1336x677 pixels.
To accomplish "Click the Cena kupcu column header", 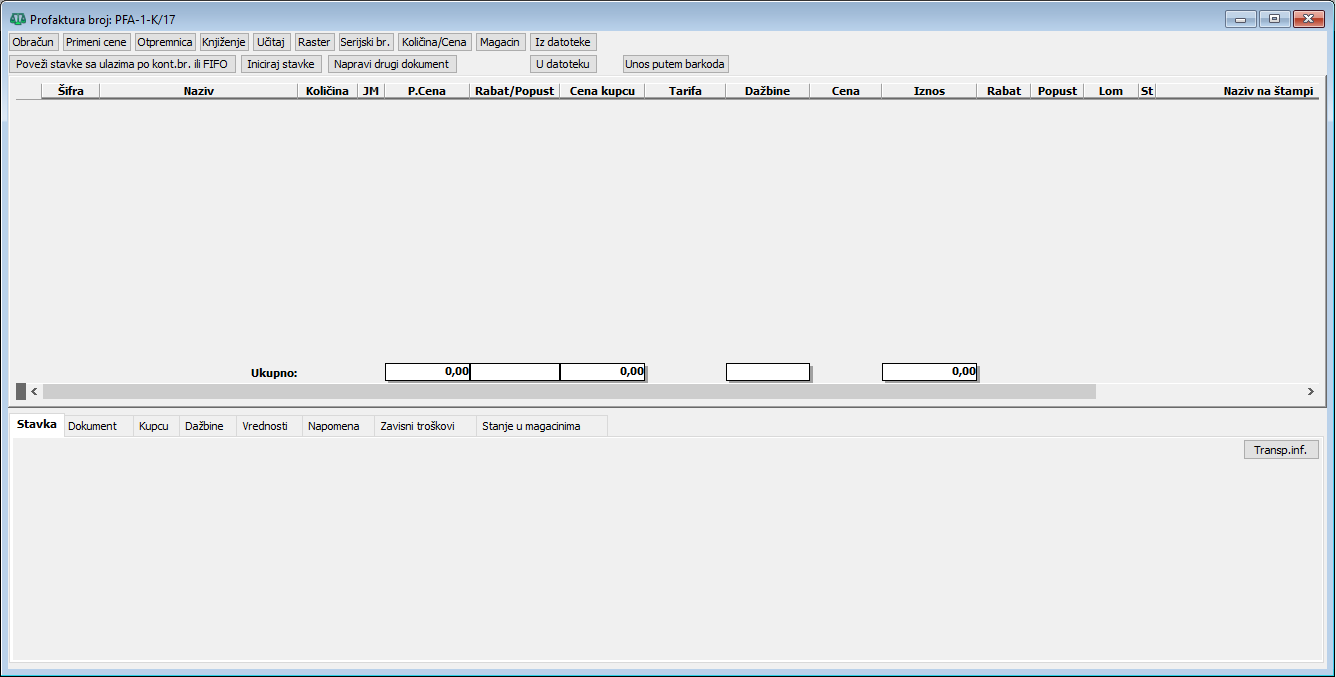I will pos(602,91).
